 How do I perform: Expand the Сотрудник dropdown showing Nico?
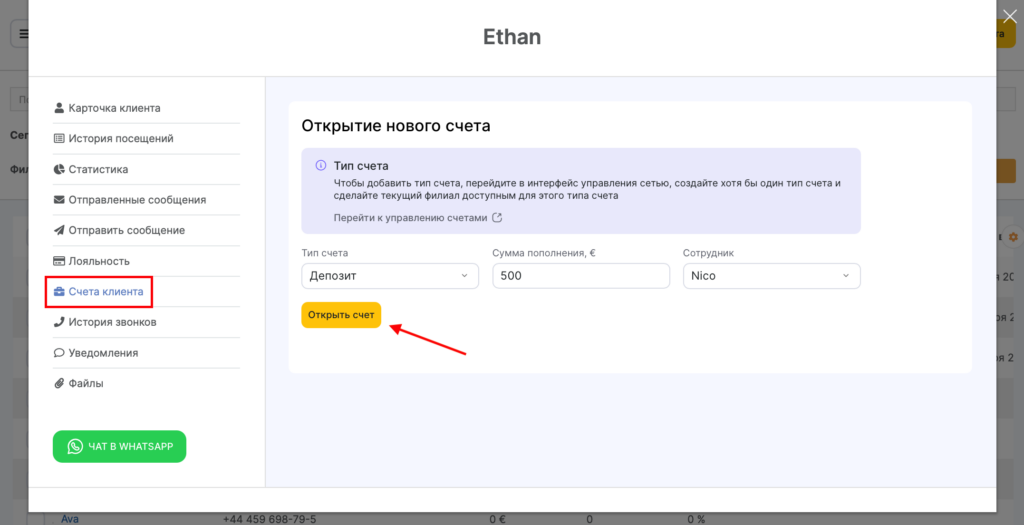coord(771,276)
